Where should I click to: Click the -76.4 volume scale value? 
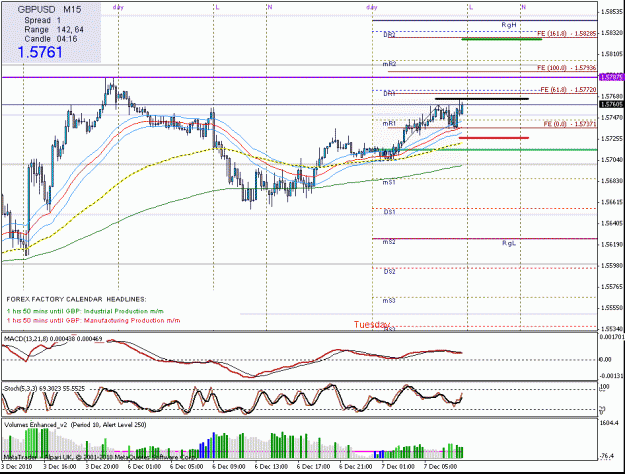point(609,456)
